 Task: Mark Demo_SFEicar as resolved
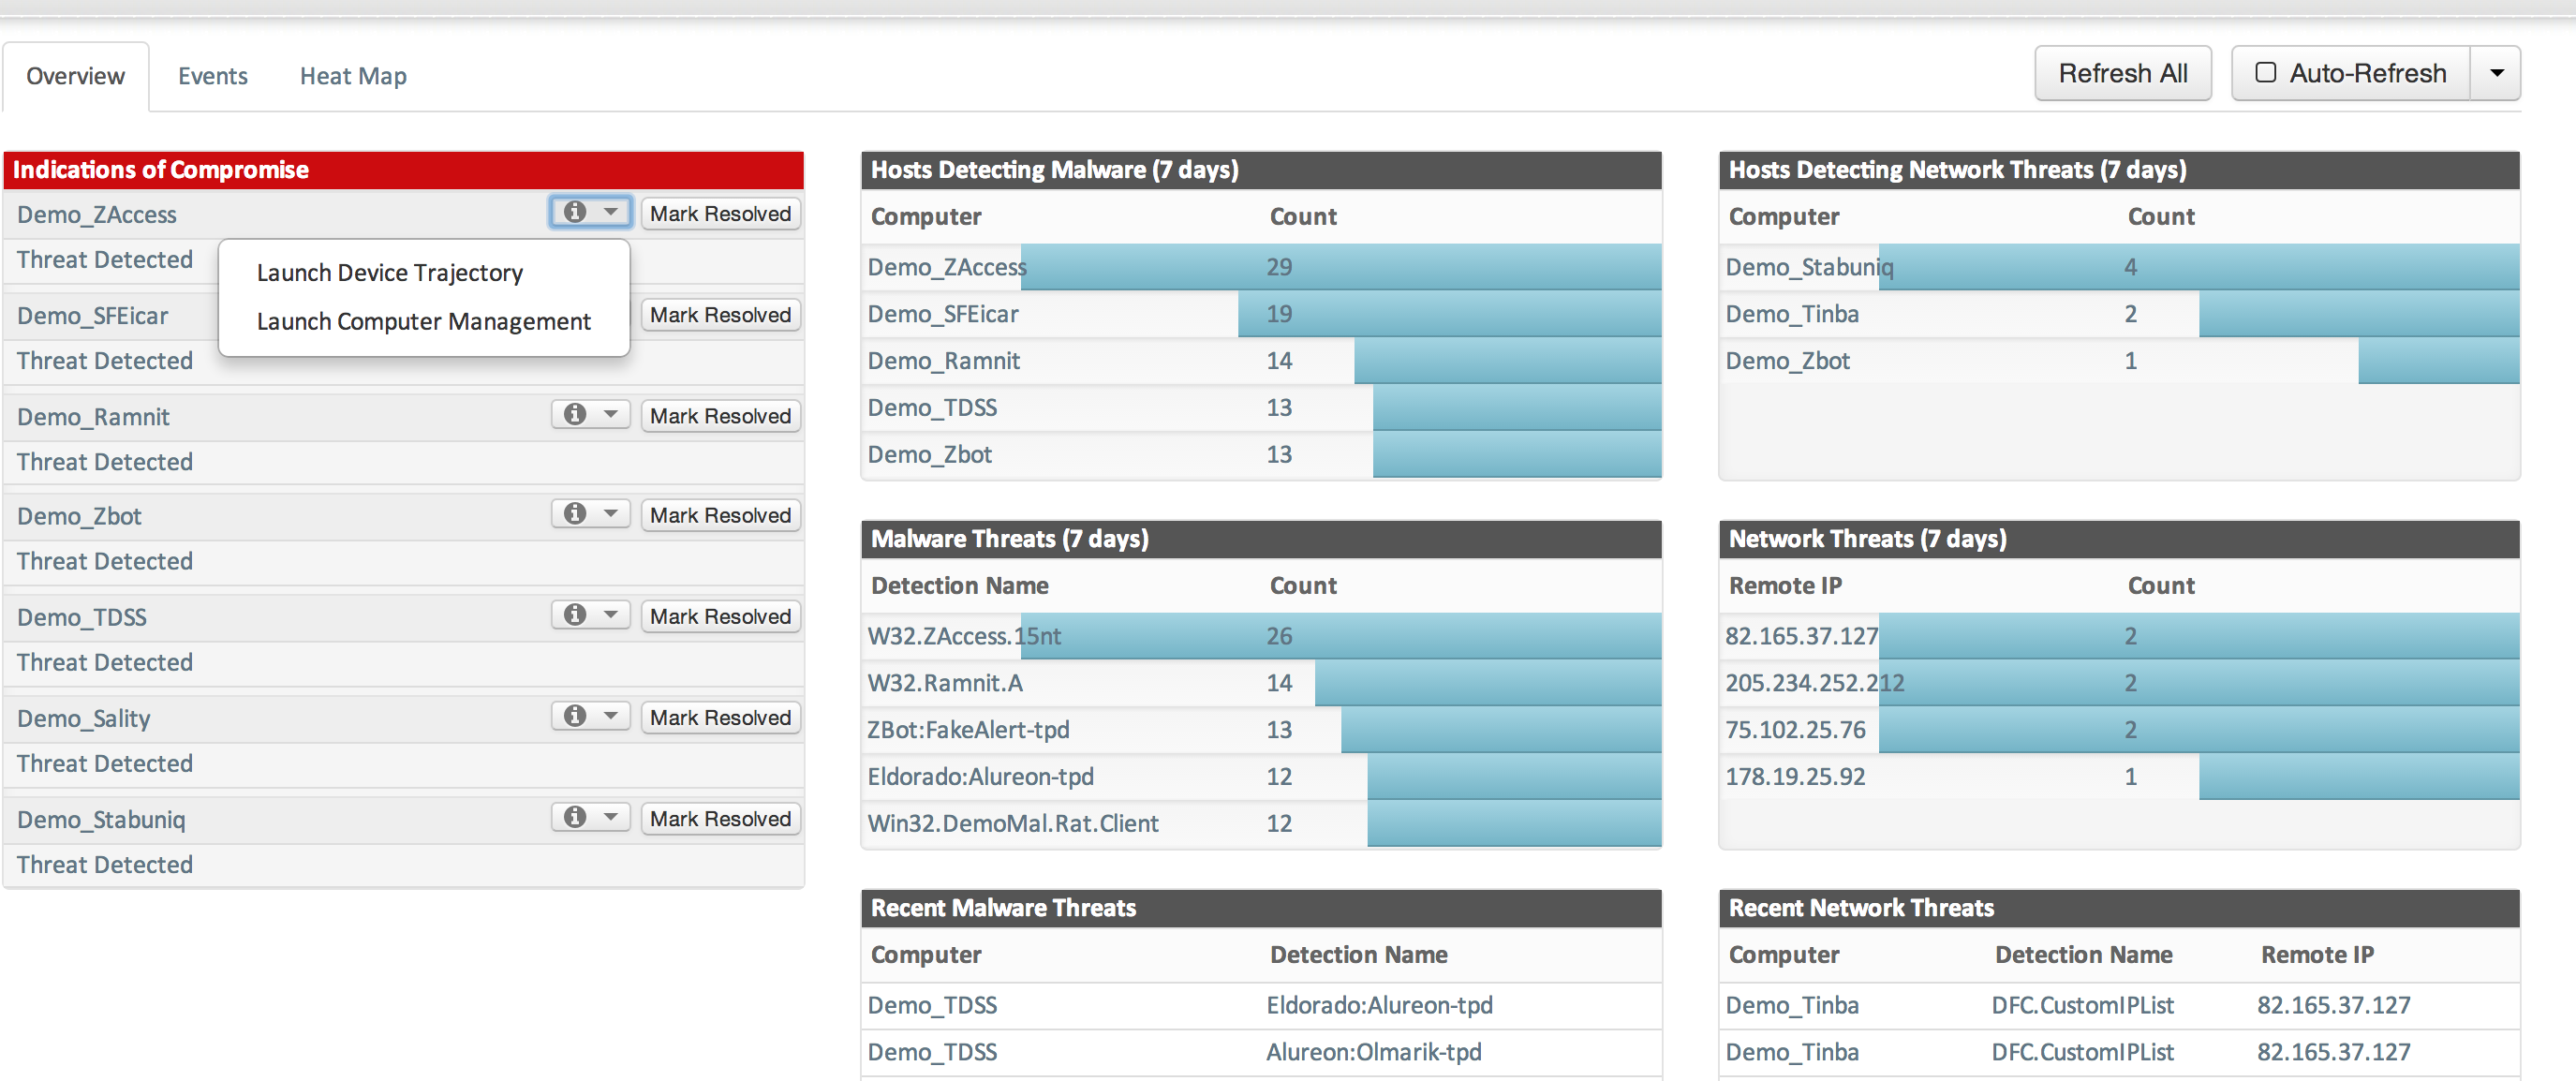pos(720,315)
